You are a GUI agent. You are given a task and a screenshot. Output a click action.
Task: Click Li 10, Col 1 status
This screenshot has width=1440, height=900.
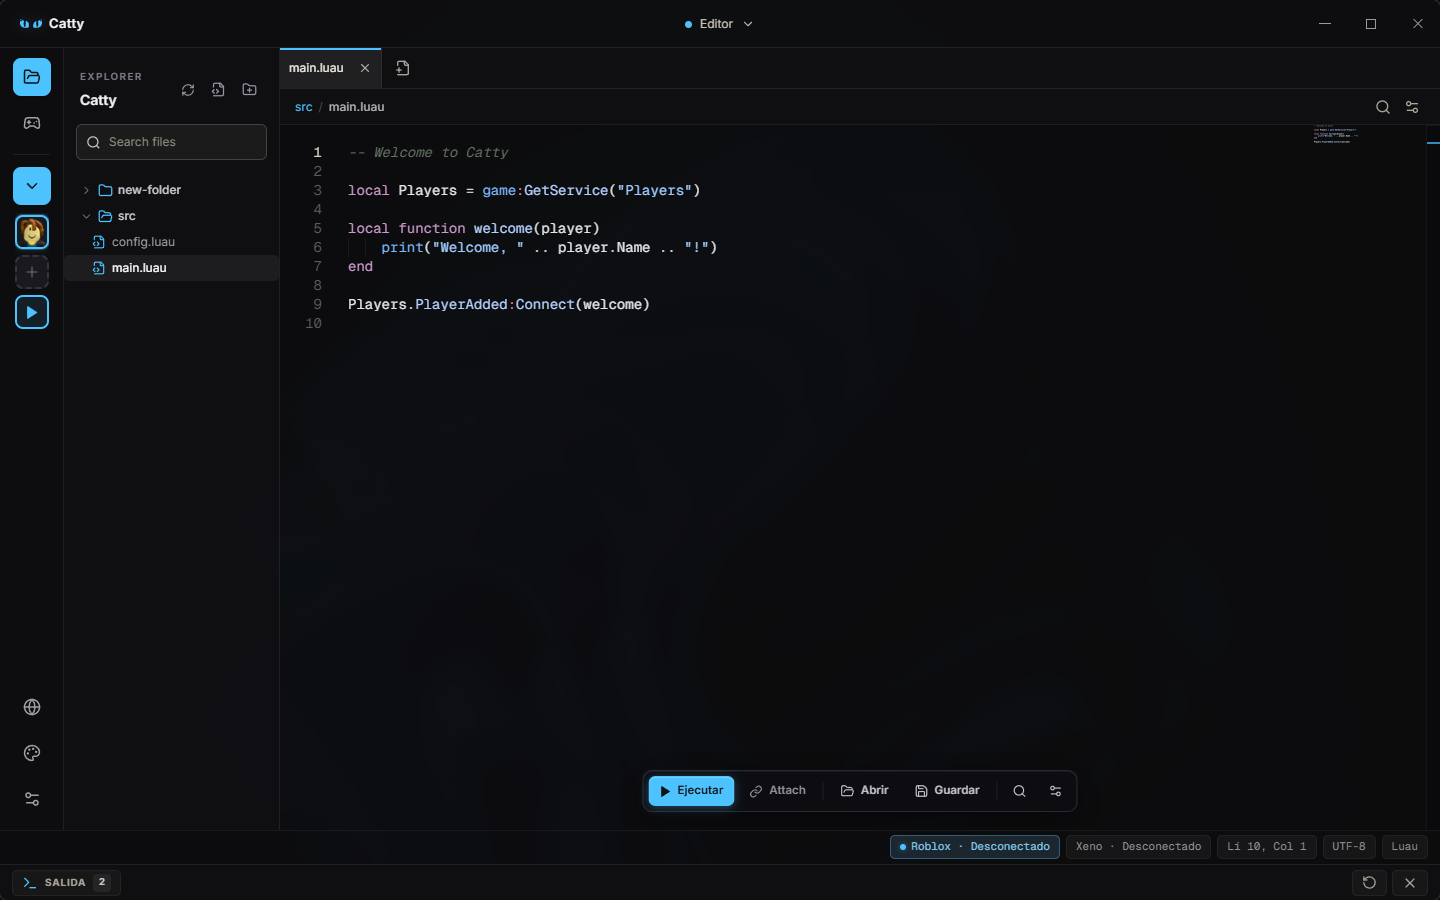click(1266, 847)
